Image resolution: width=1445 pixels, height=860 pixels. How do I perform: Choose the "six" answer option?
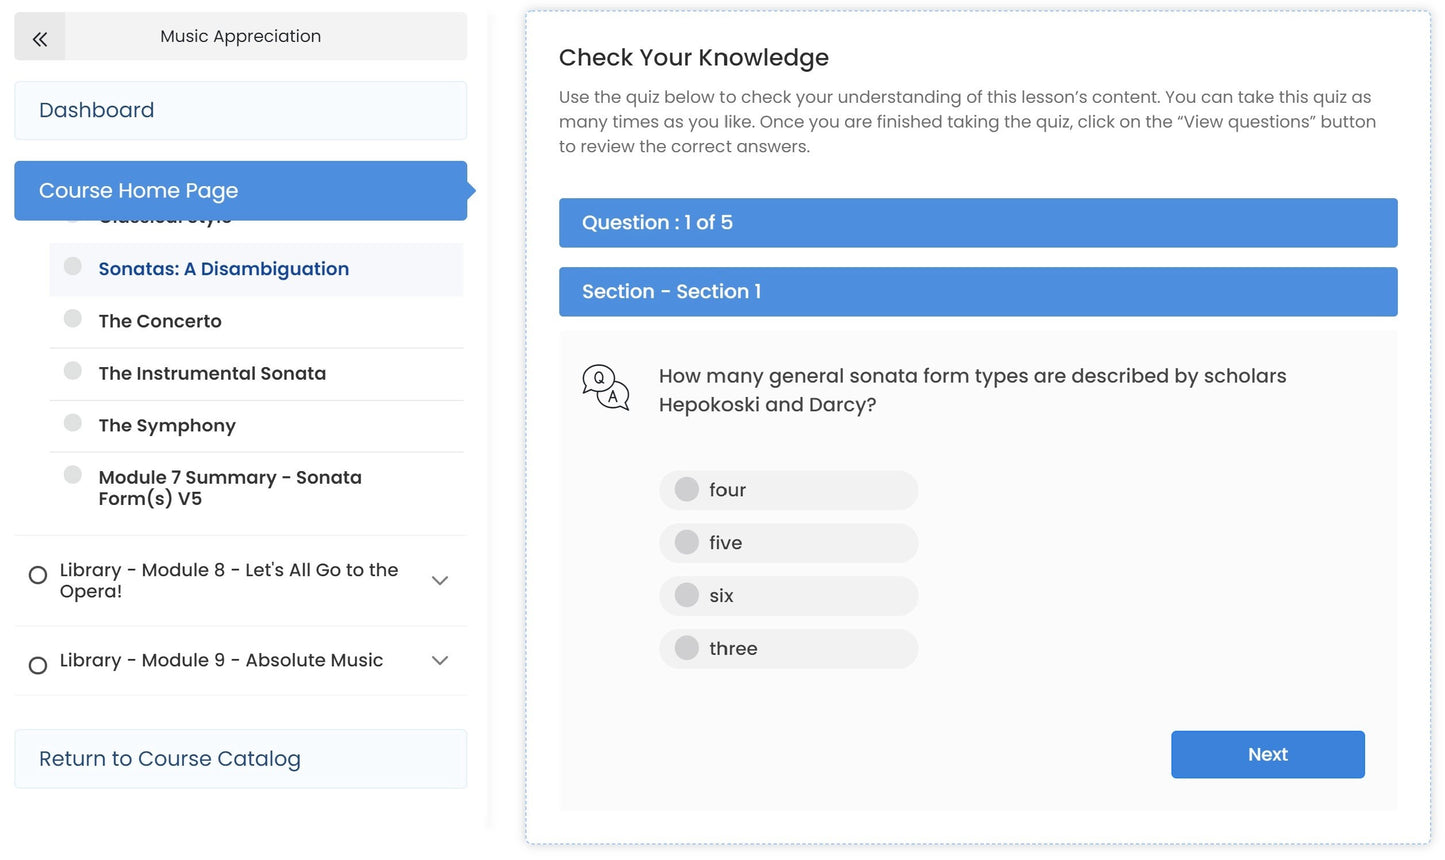point(687,596)
